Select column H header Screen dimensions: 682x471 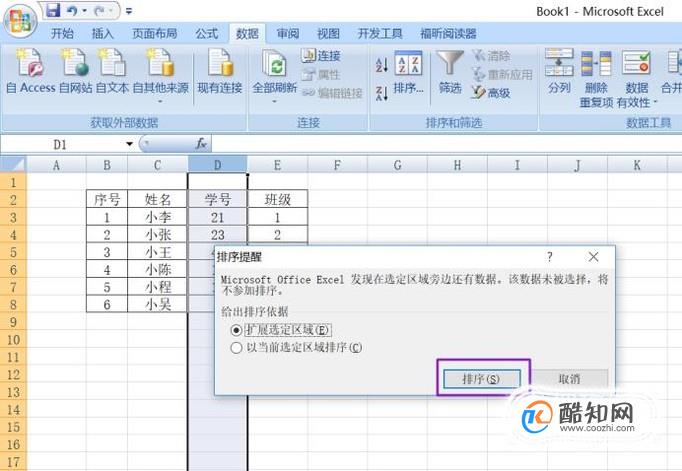[x=457, y=165]
